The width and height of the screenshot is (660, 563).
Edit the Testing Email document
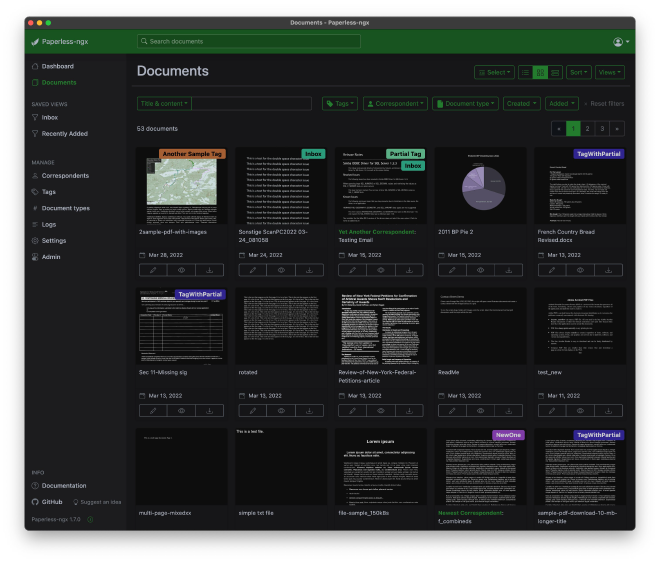pos(352,270)
